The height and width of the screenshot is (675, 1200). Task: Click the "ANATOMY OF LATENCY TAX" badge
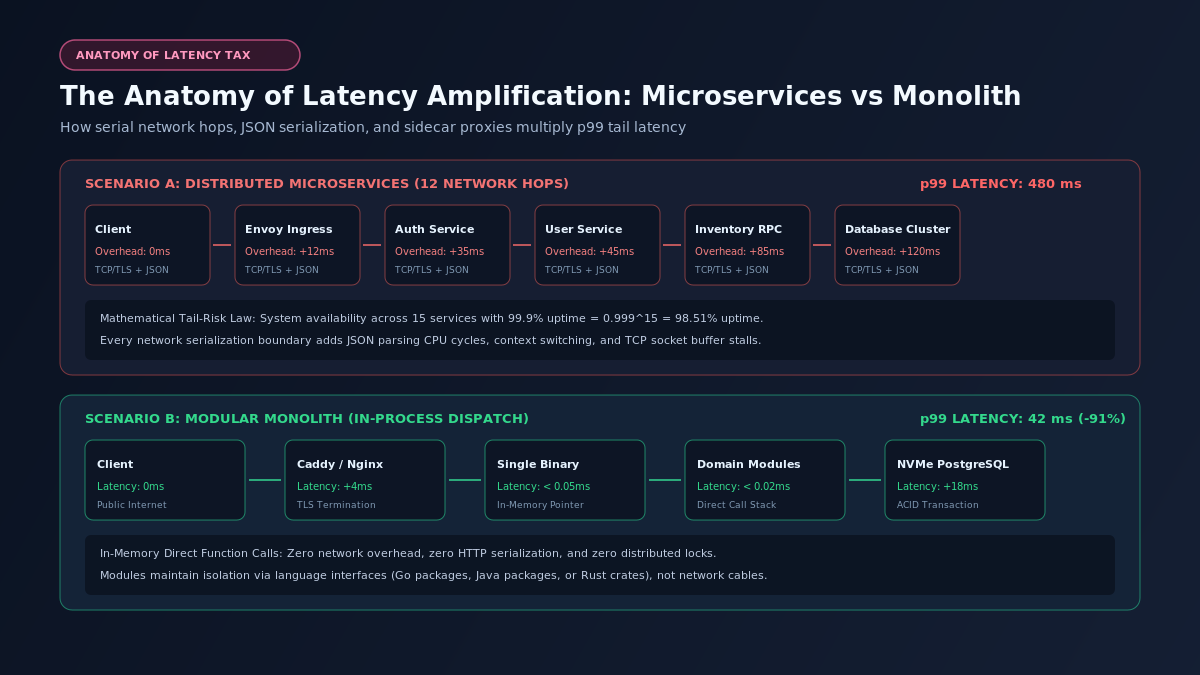[x=180, y=55]
